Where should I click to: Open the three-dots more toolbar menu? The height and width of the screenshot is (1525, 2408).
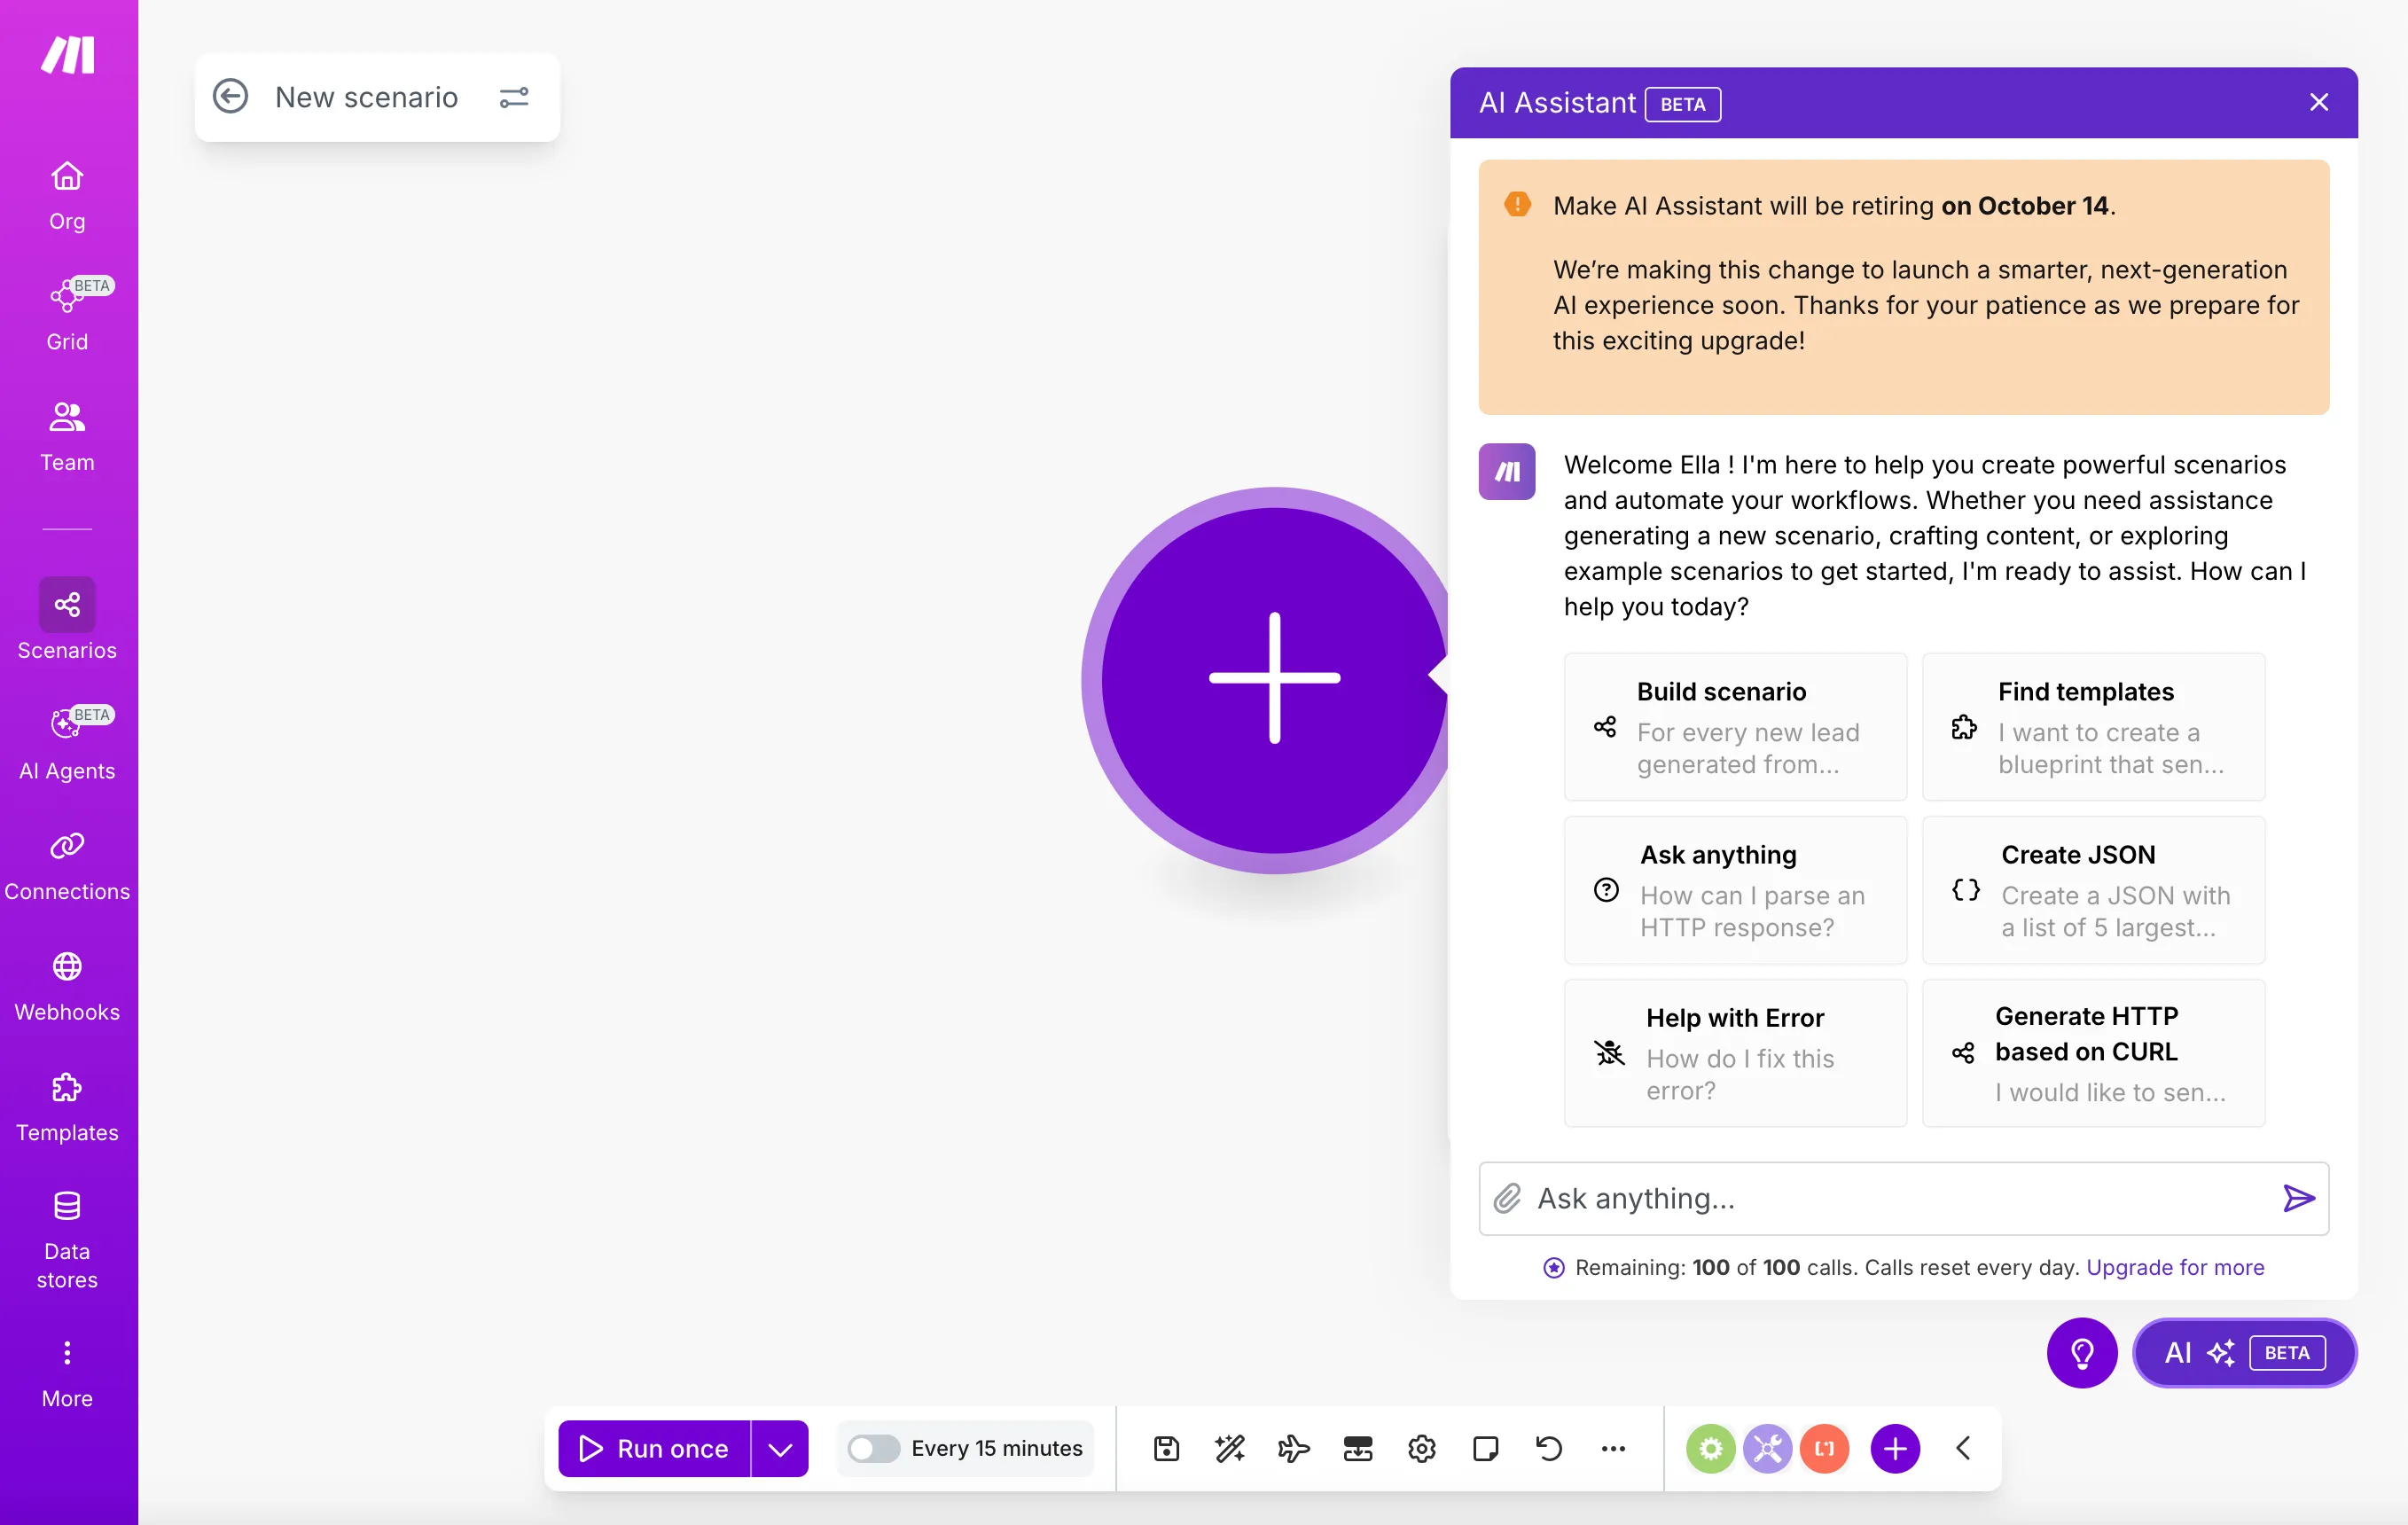pyautogui.click(x=1613, y=1449)
